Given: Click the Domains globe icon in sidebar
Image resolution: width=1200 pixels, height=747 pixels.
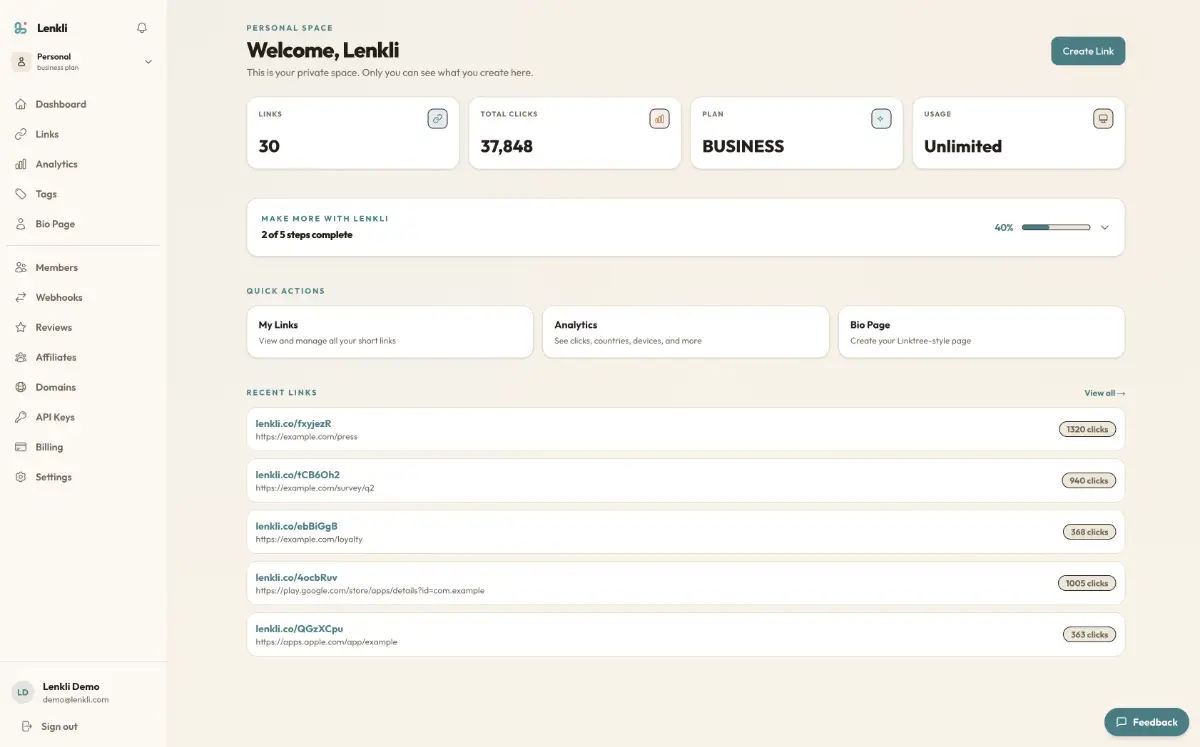Looking at the screenshot, I should (21, 387).
